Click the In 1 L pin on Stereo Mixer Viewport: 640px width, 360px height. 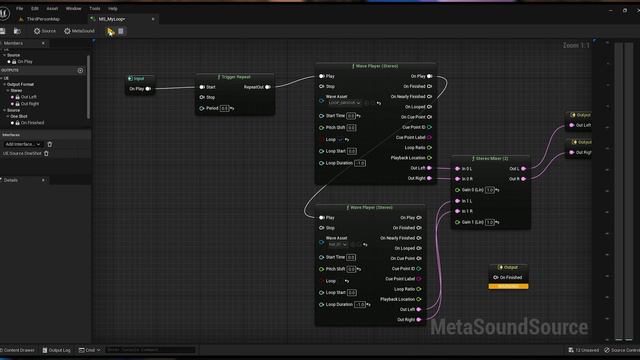click(457, 201)
